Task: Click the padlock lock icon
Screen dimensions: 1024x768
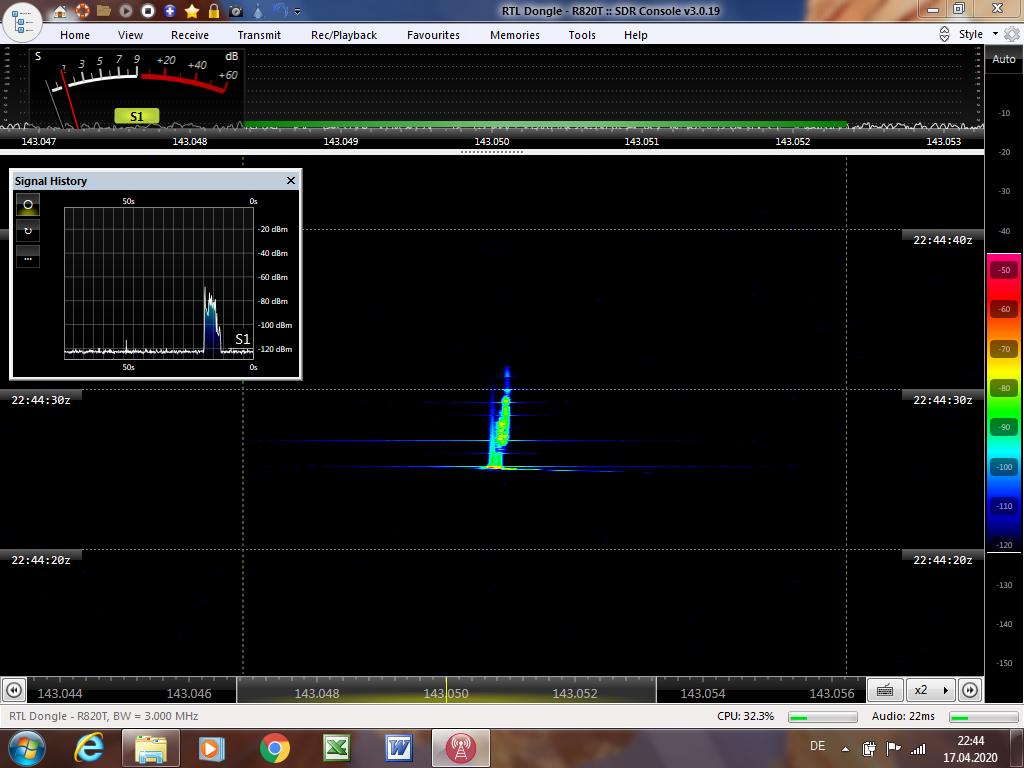Action: pyautogui.click(x=214, y=11)
